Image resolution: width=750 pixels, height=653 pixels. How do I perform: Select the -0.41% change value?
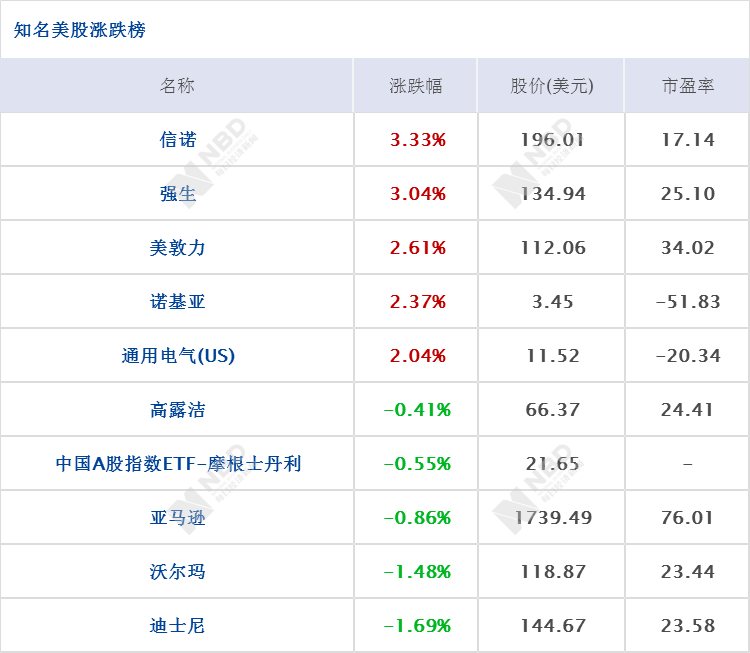417,410
